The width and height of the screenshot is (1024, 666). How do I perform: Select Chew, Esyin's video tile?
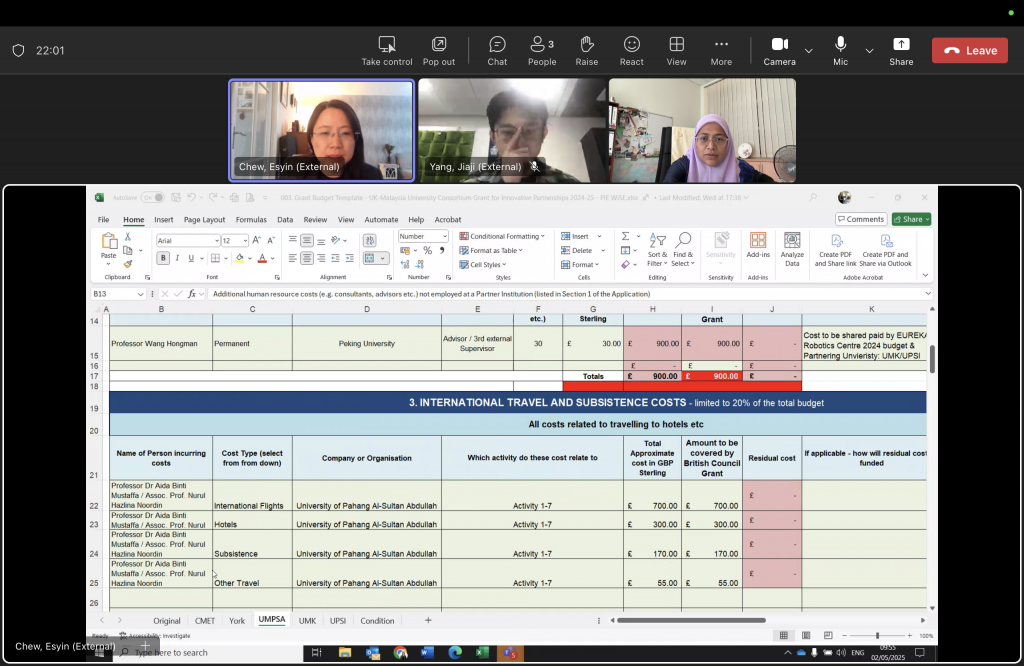(321, 130)
